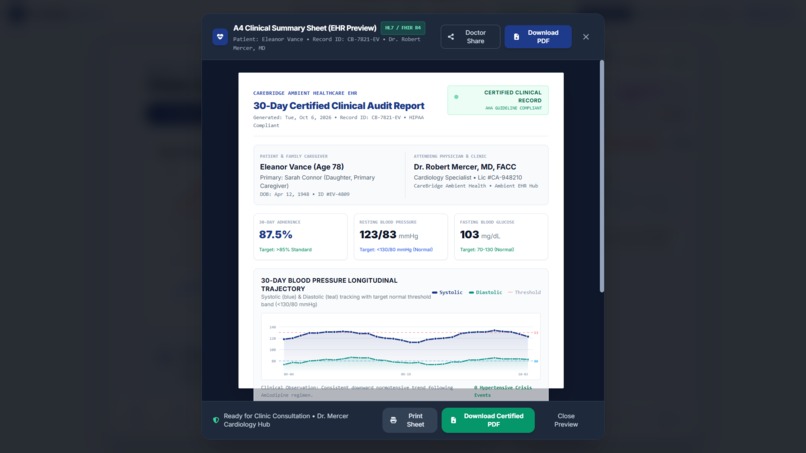Click '30-DAY BLOOD PRESSURE LONGITUDINAL TRAJECTORY' heading
The image size is (806, 453).
point(329,284)
